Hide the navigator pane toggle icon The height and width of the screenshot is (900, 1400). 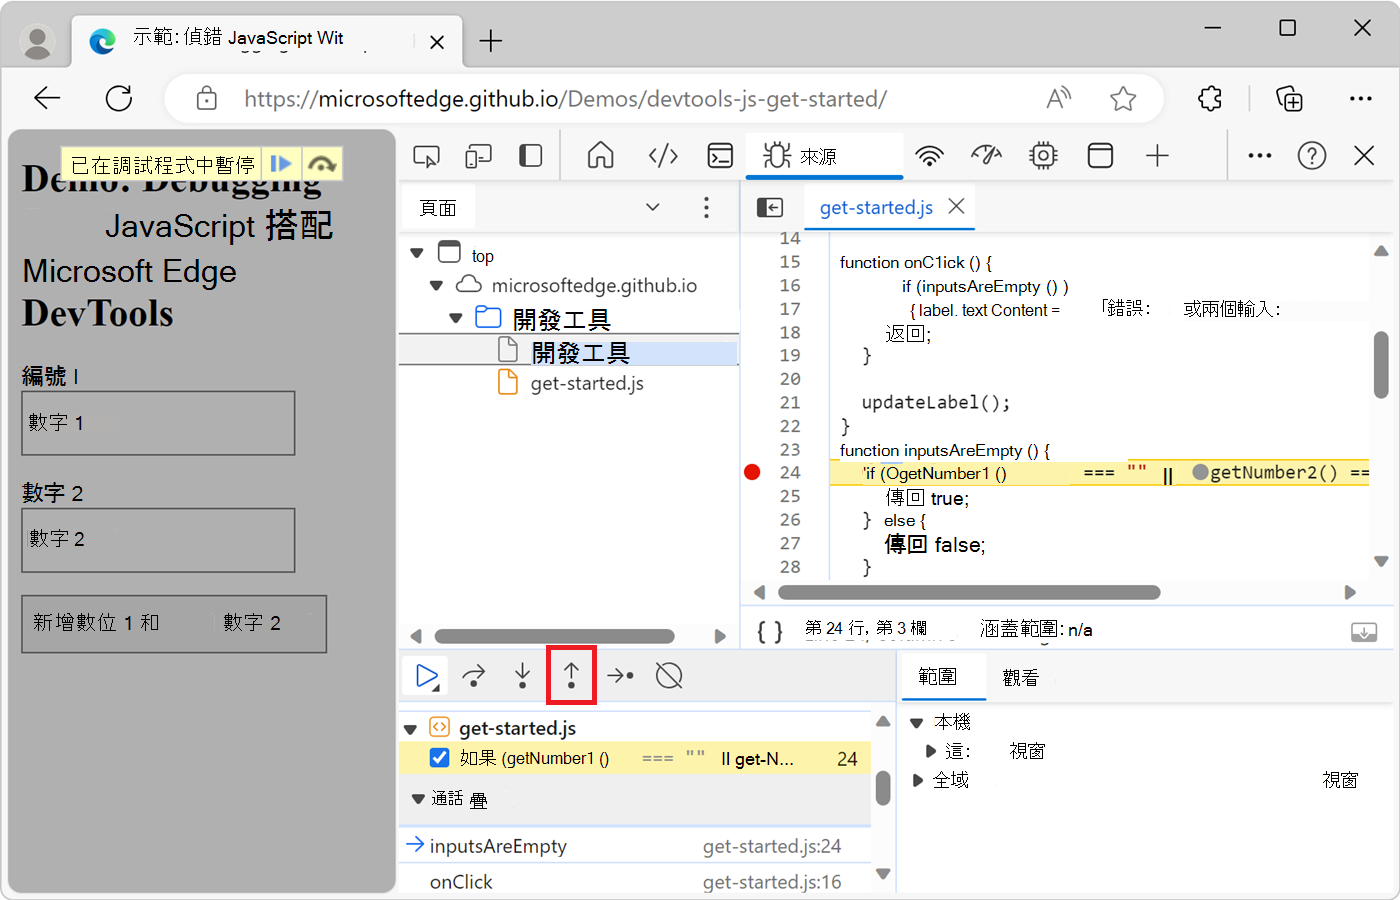[770, 207]
